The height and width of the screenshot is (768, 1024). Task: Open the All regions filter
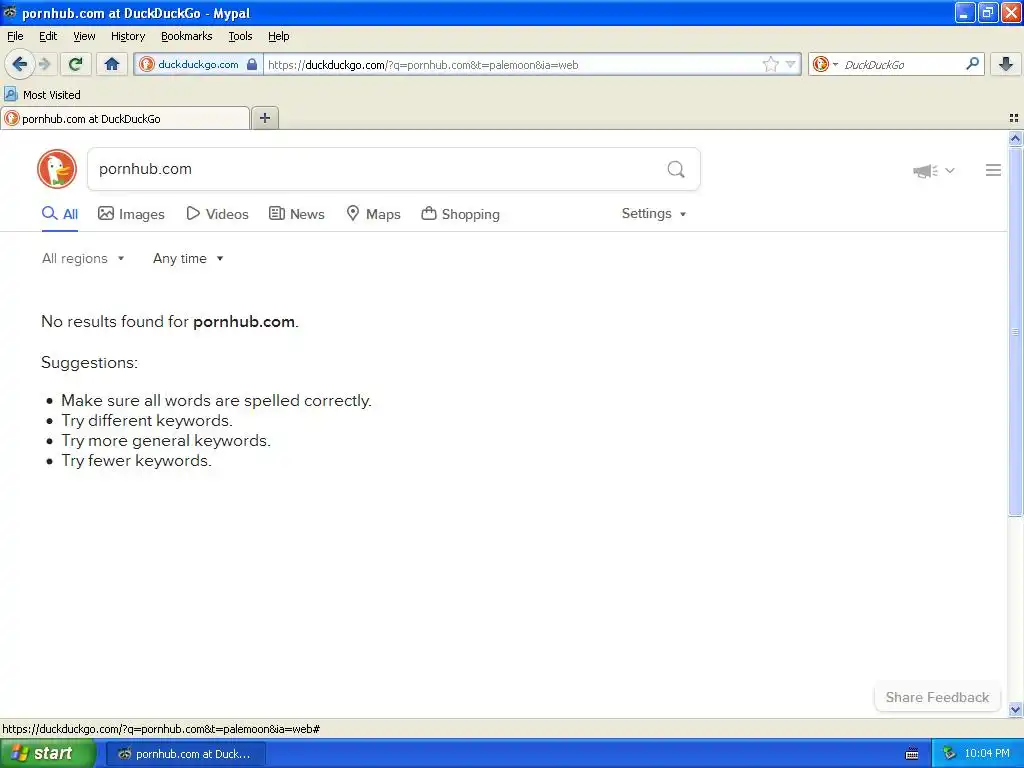pyautogui.click(x=83, y=259)
